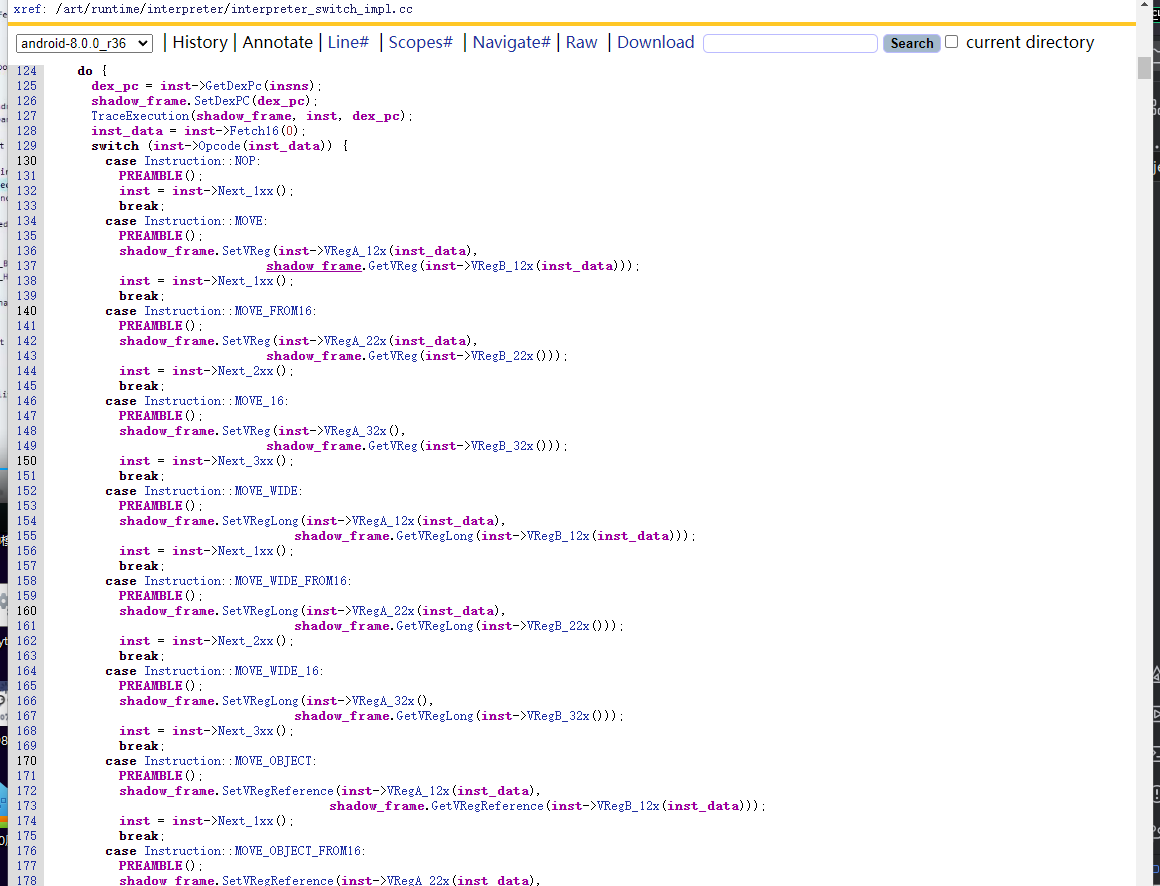The width and height of the screenshot is (1160, 886).
Task: Toggle the Scopes# option
Action: click(420, 42)
